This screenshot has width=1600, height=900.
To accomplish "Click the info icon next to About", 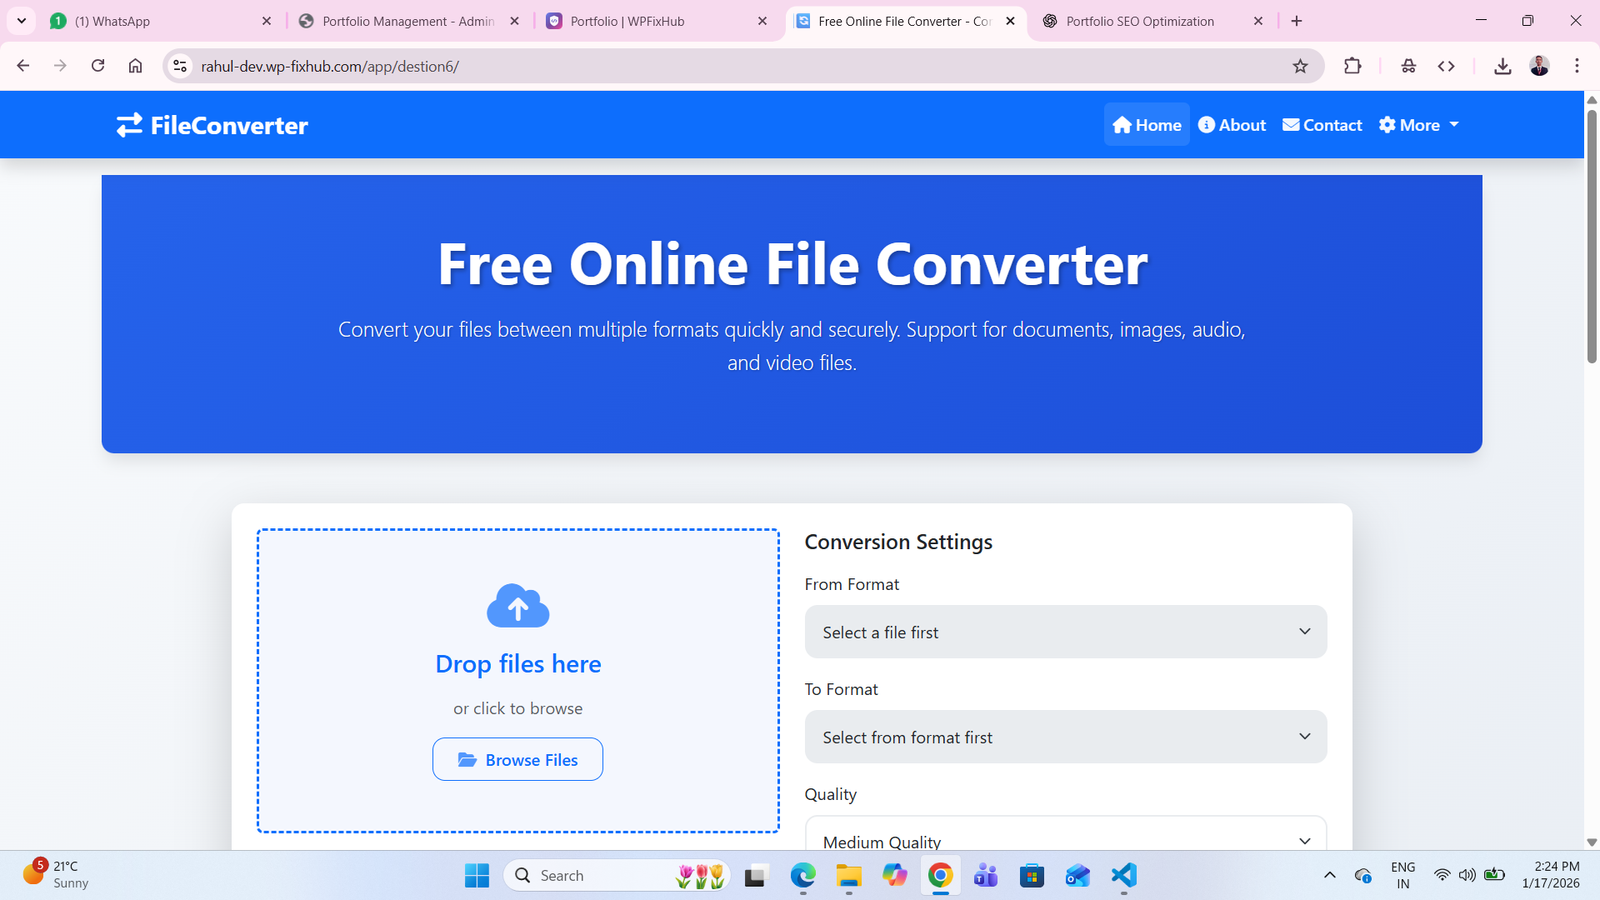I will [x=1205, y=124].
